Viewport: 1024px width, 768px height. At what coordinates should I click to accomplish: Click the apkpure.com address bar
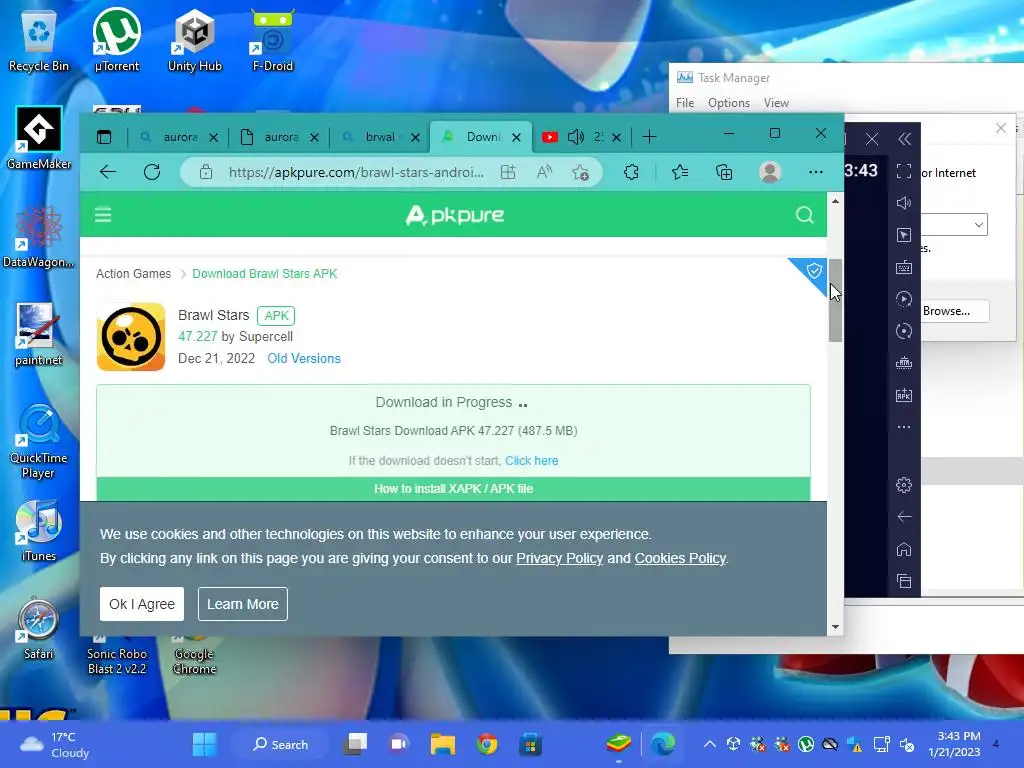pos(356,172)
